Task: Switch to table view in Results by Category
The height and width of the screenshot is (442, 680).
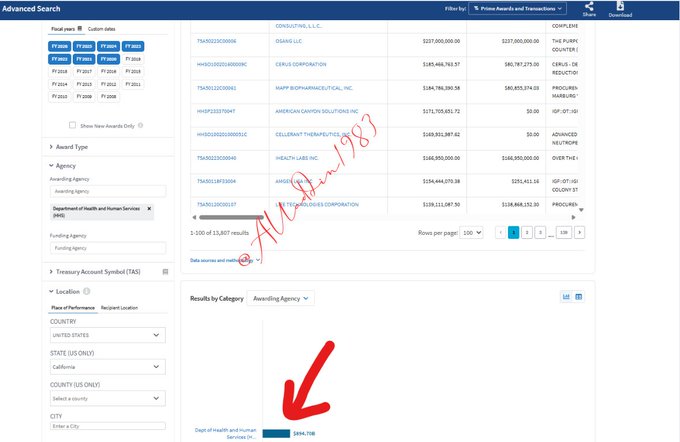Action: 579,297
